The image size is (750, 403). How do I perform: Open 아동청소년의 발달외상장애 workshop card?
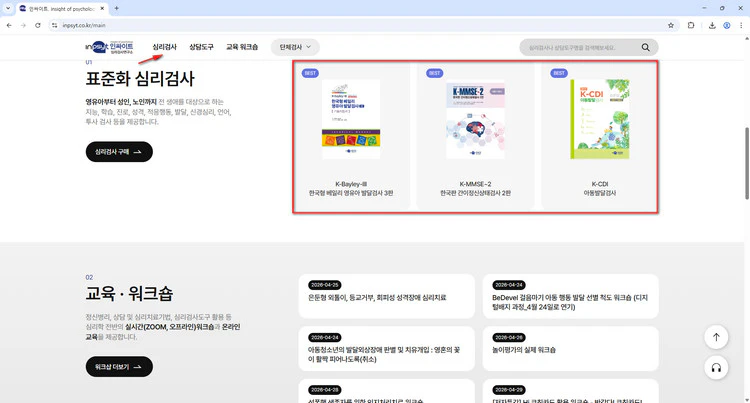pos(386,349)
